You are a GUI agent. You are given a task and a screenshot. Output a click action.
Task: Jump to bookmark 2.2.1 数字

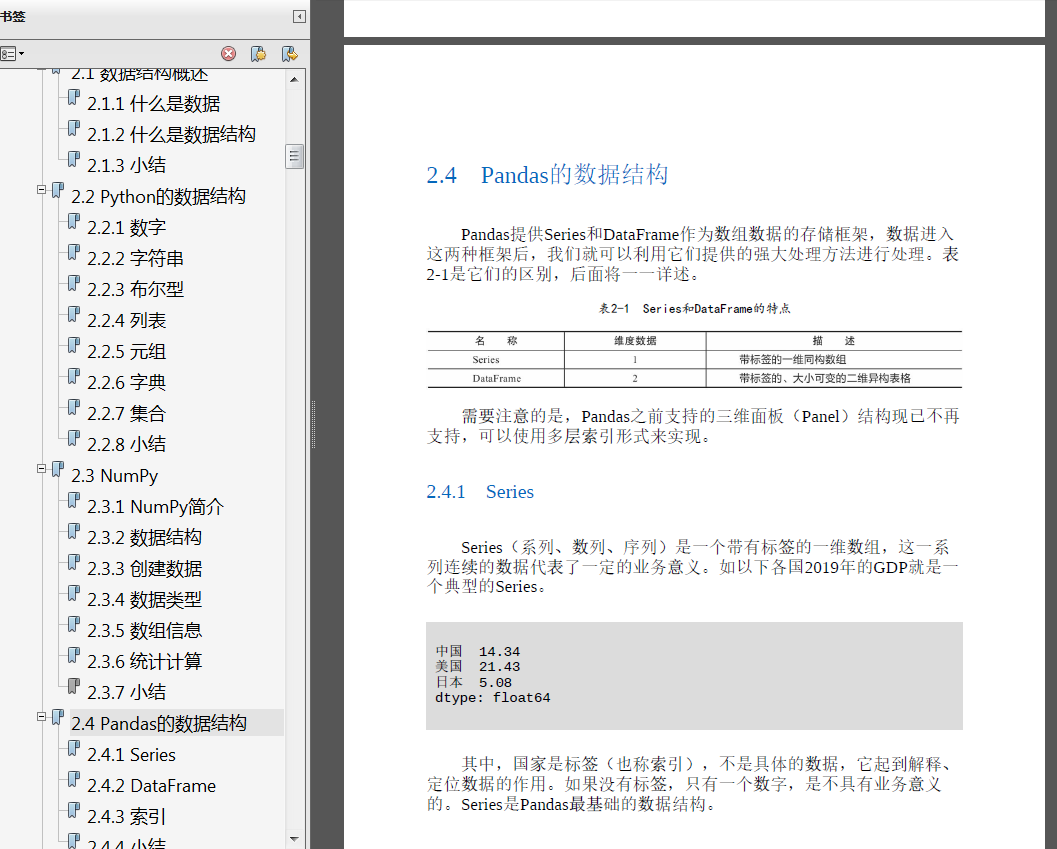[126, 227]
